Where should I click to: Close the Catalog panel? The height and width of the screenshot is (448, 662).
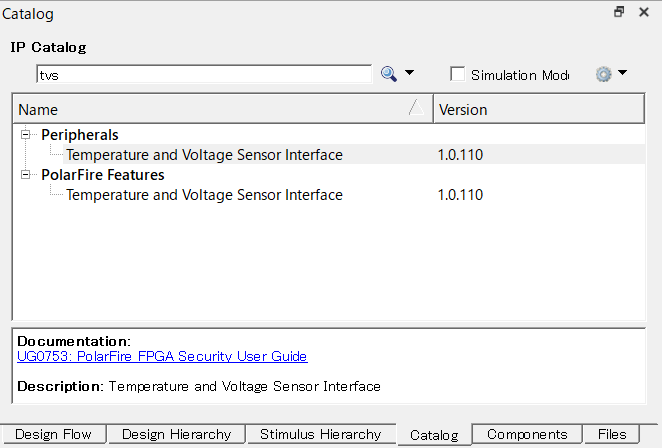pyautogui.click(x=644, y=13)
